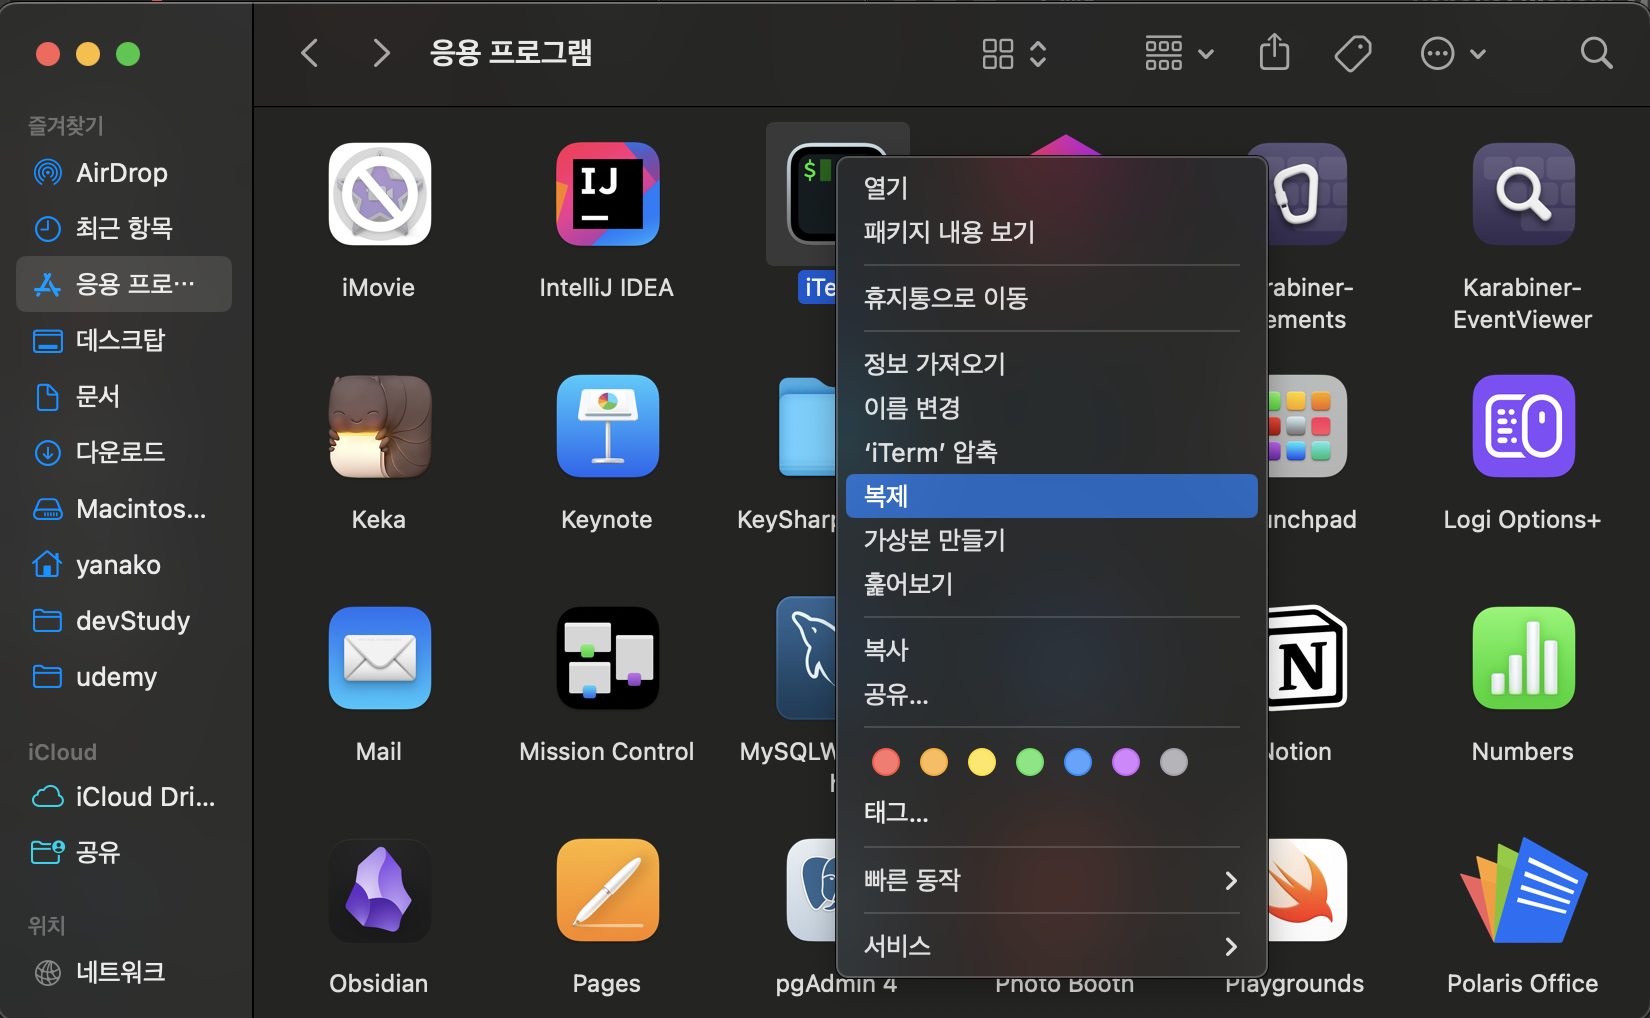1650x1018 pixels.
Task: Select 응용 프로그램 sidebar item
Action: point(124,284)
